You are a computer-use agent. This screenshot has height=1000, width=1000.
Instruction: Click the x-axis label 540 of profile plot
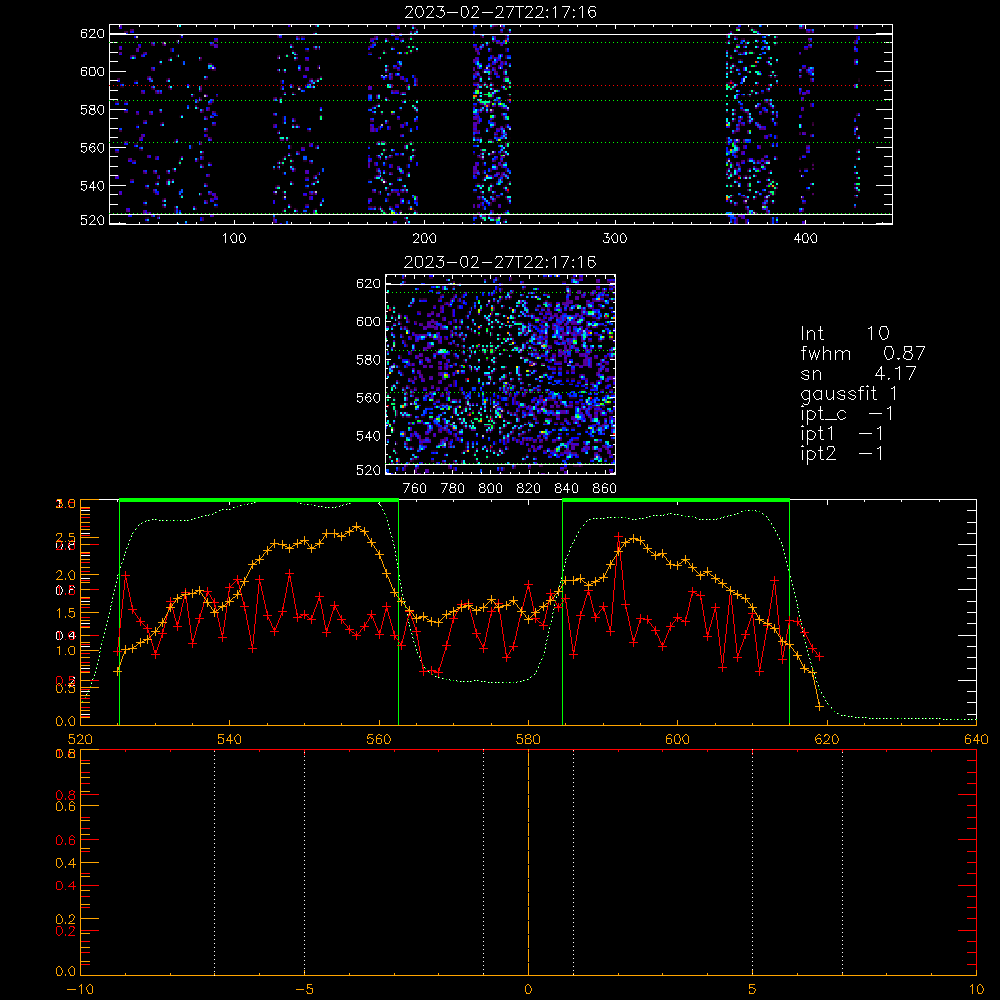[230, 739]
